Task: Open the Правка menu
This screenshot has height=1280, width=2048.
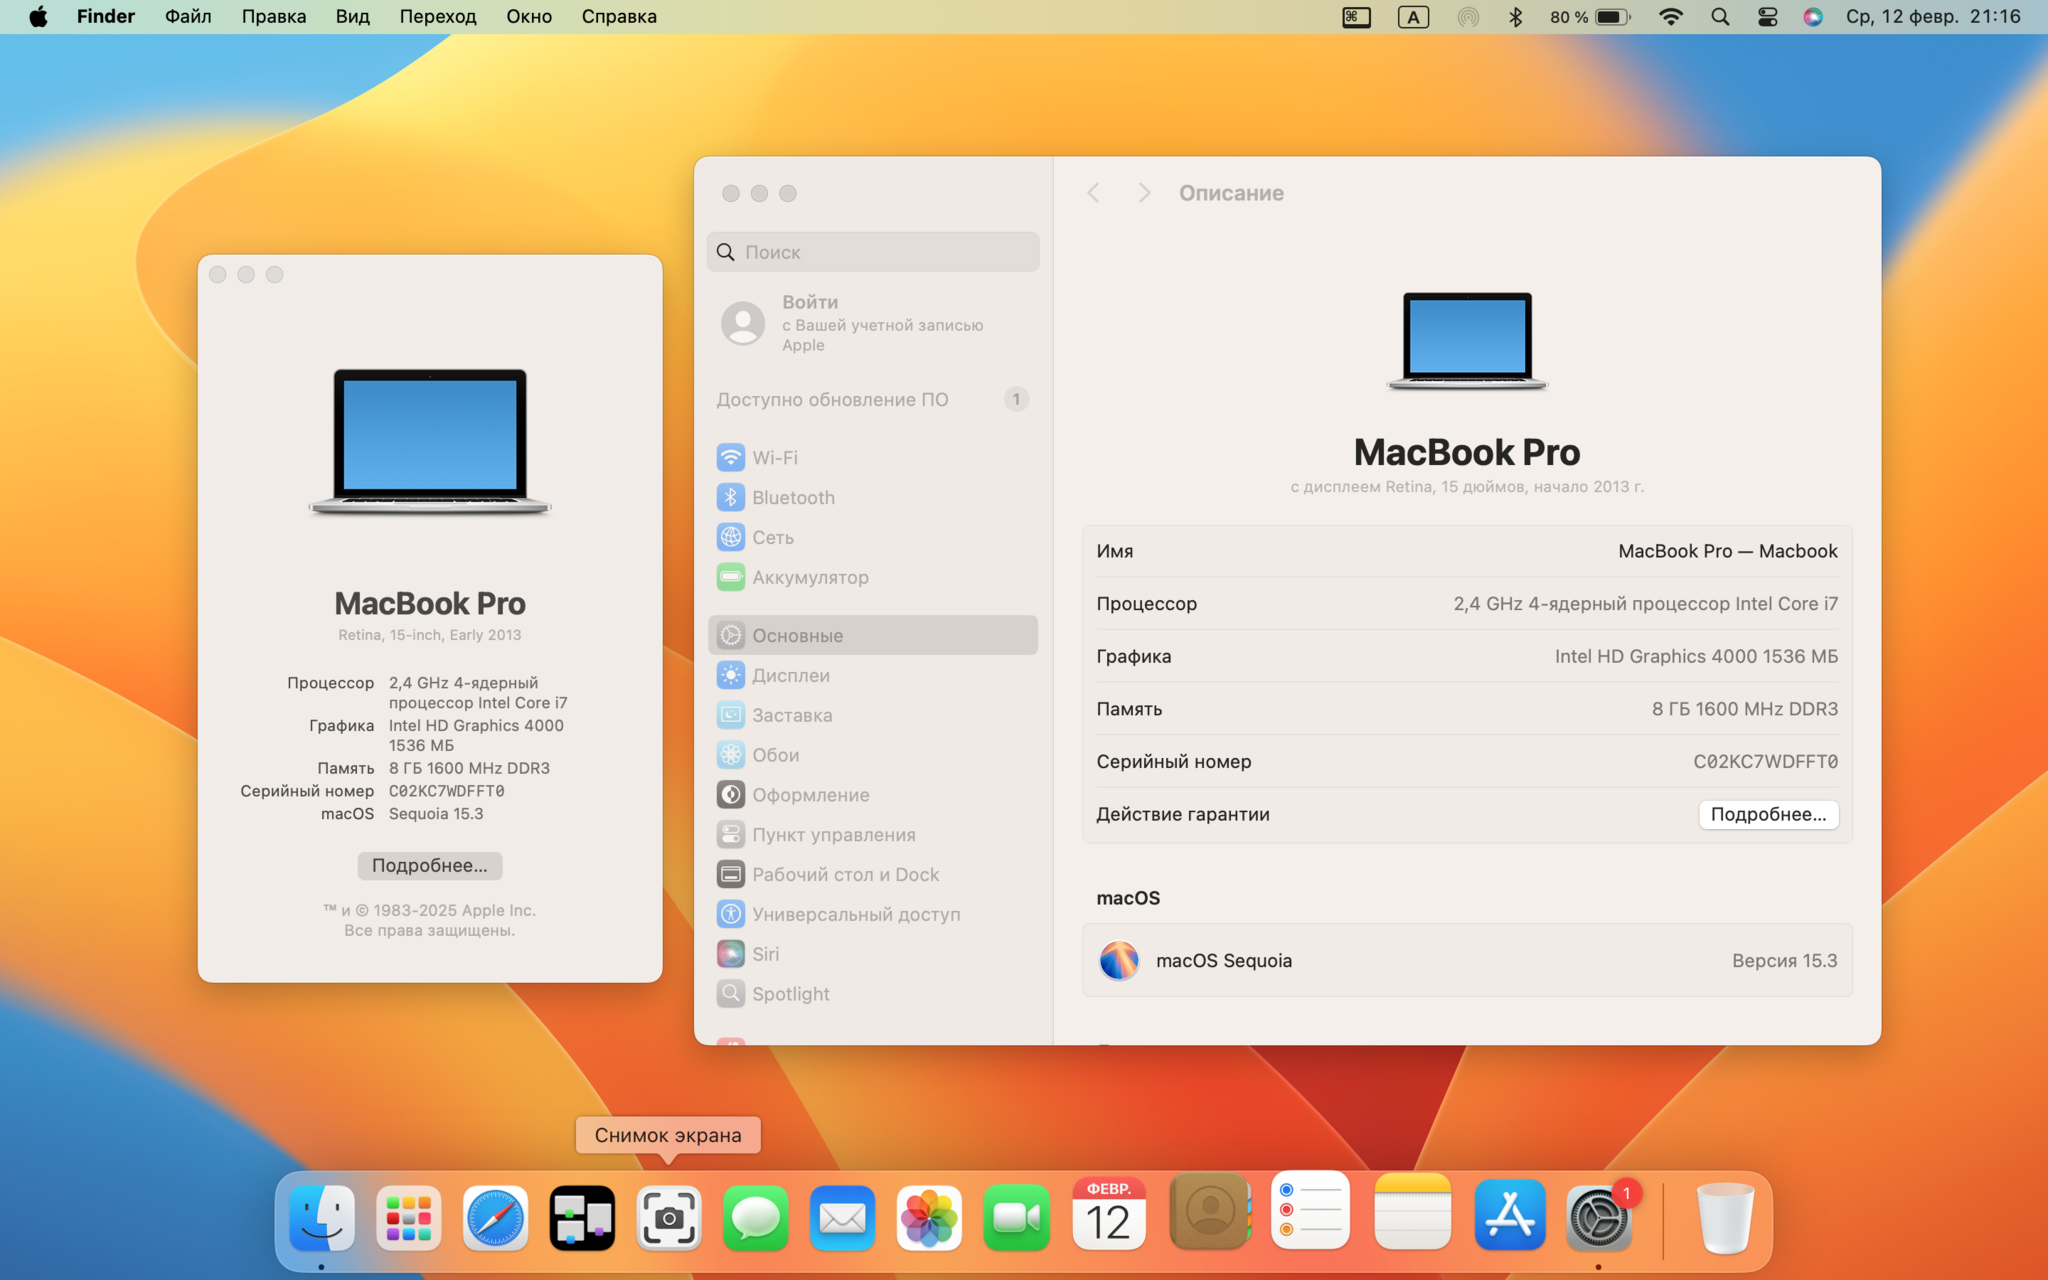Action: point(274,17)
